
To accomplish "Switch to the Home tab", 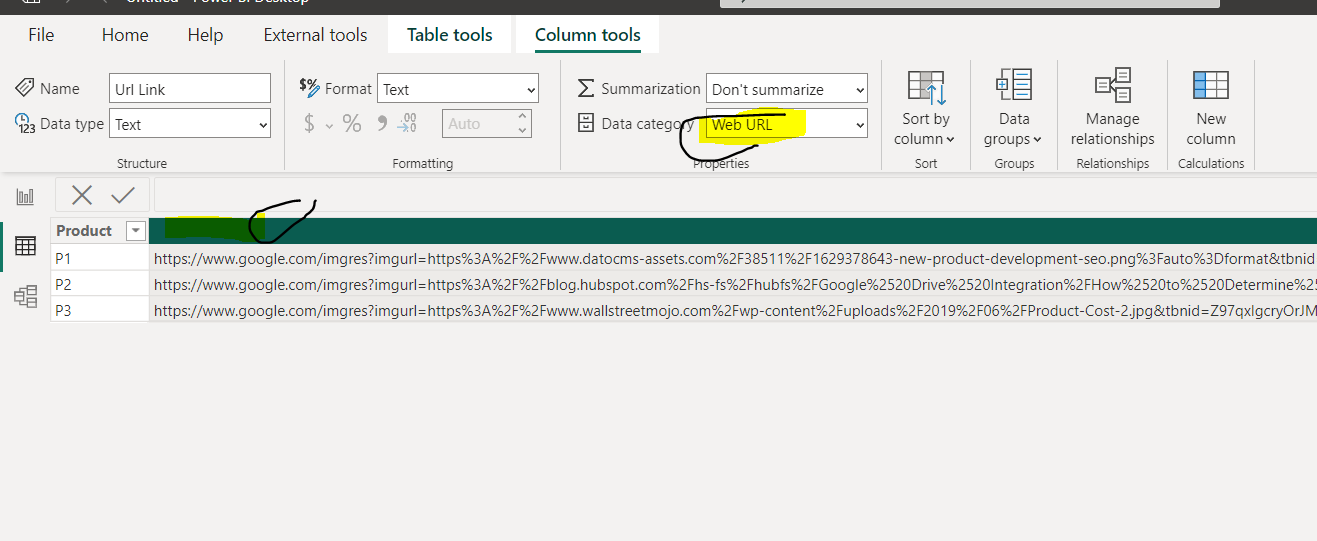I will [x=125, y=35].
